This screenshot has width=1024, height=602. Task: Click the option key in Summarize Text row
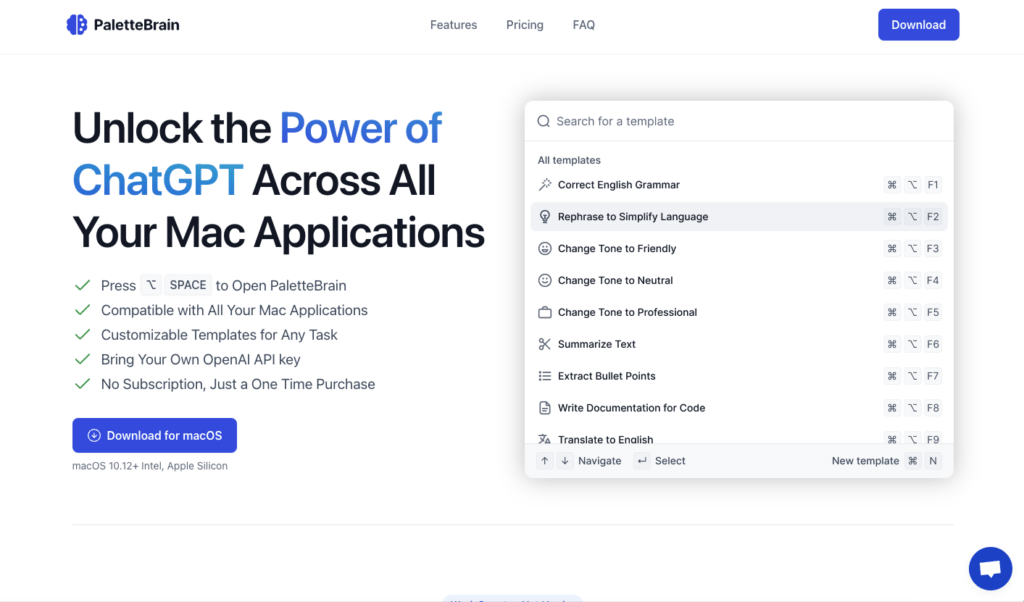click(912, 344)
